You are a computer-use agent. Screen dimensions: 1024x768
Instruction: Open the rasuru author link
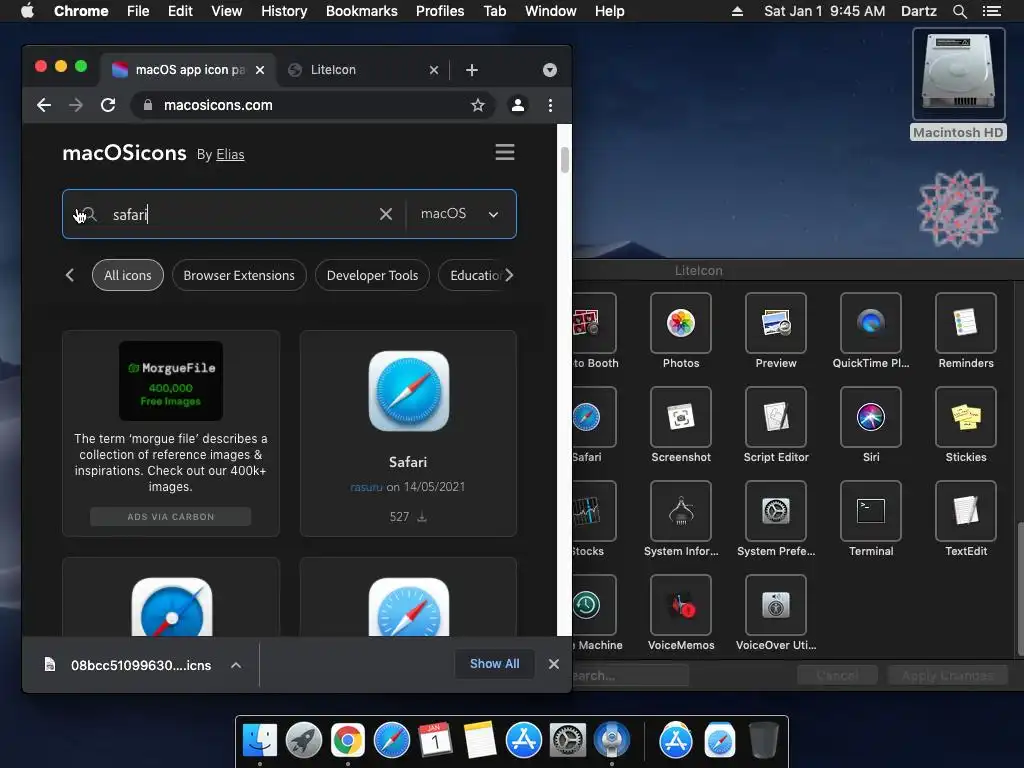(x=366, y=487)
